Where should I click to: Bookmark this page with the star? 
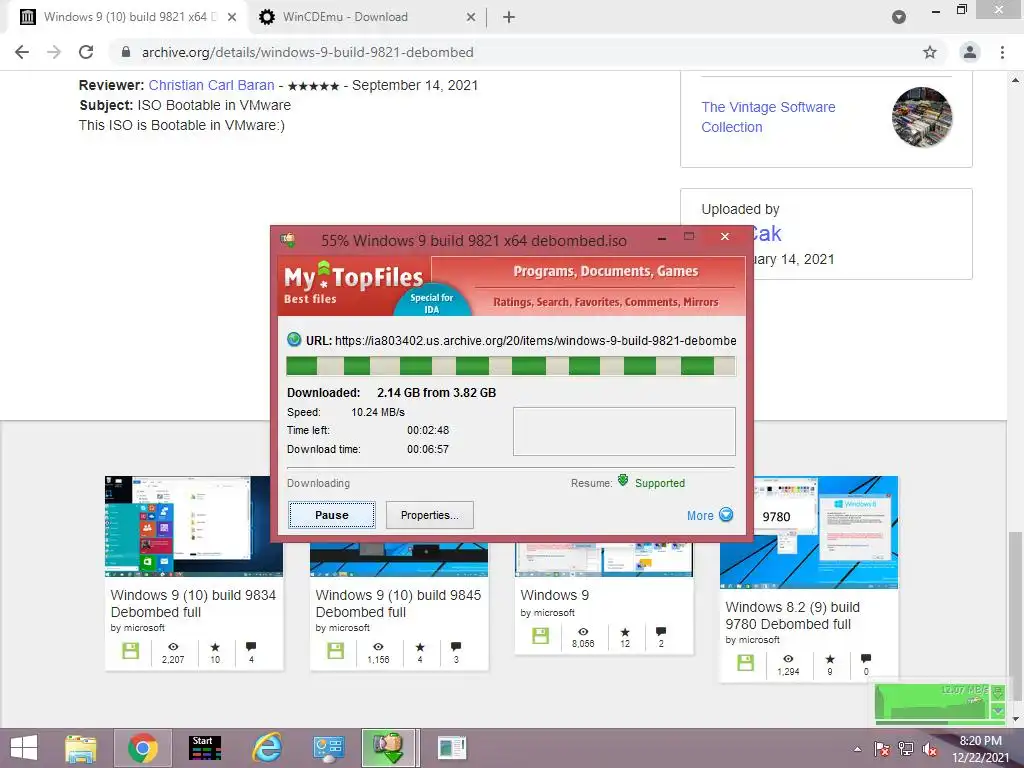coord(929,52)
